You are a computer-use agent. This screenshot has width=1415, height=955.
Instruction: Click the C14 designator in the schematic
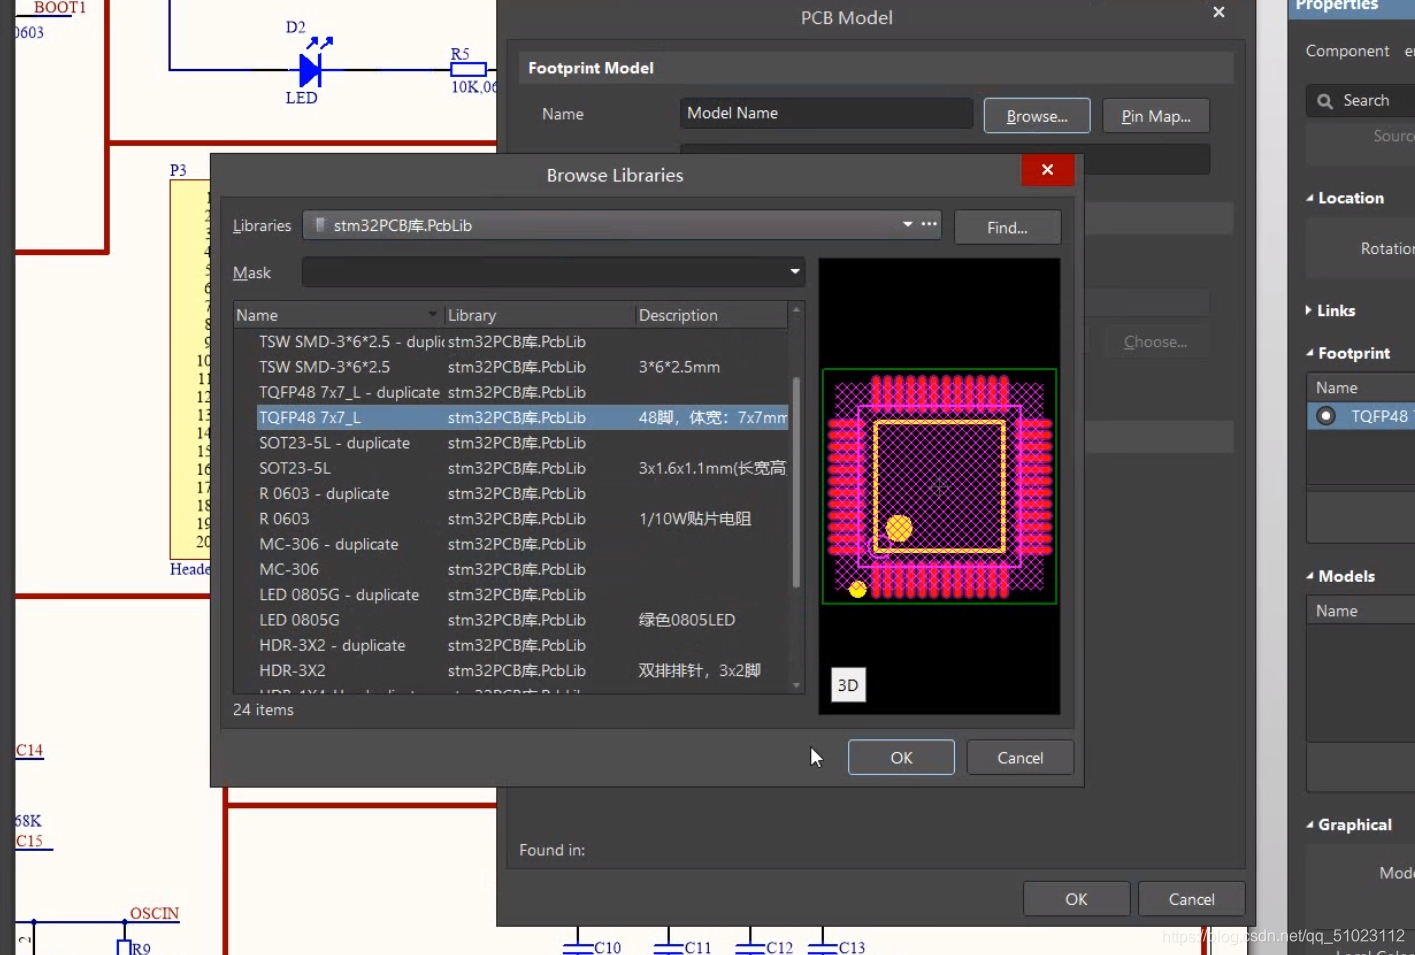coord(29,750)
